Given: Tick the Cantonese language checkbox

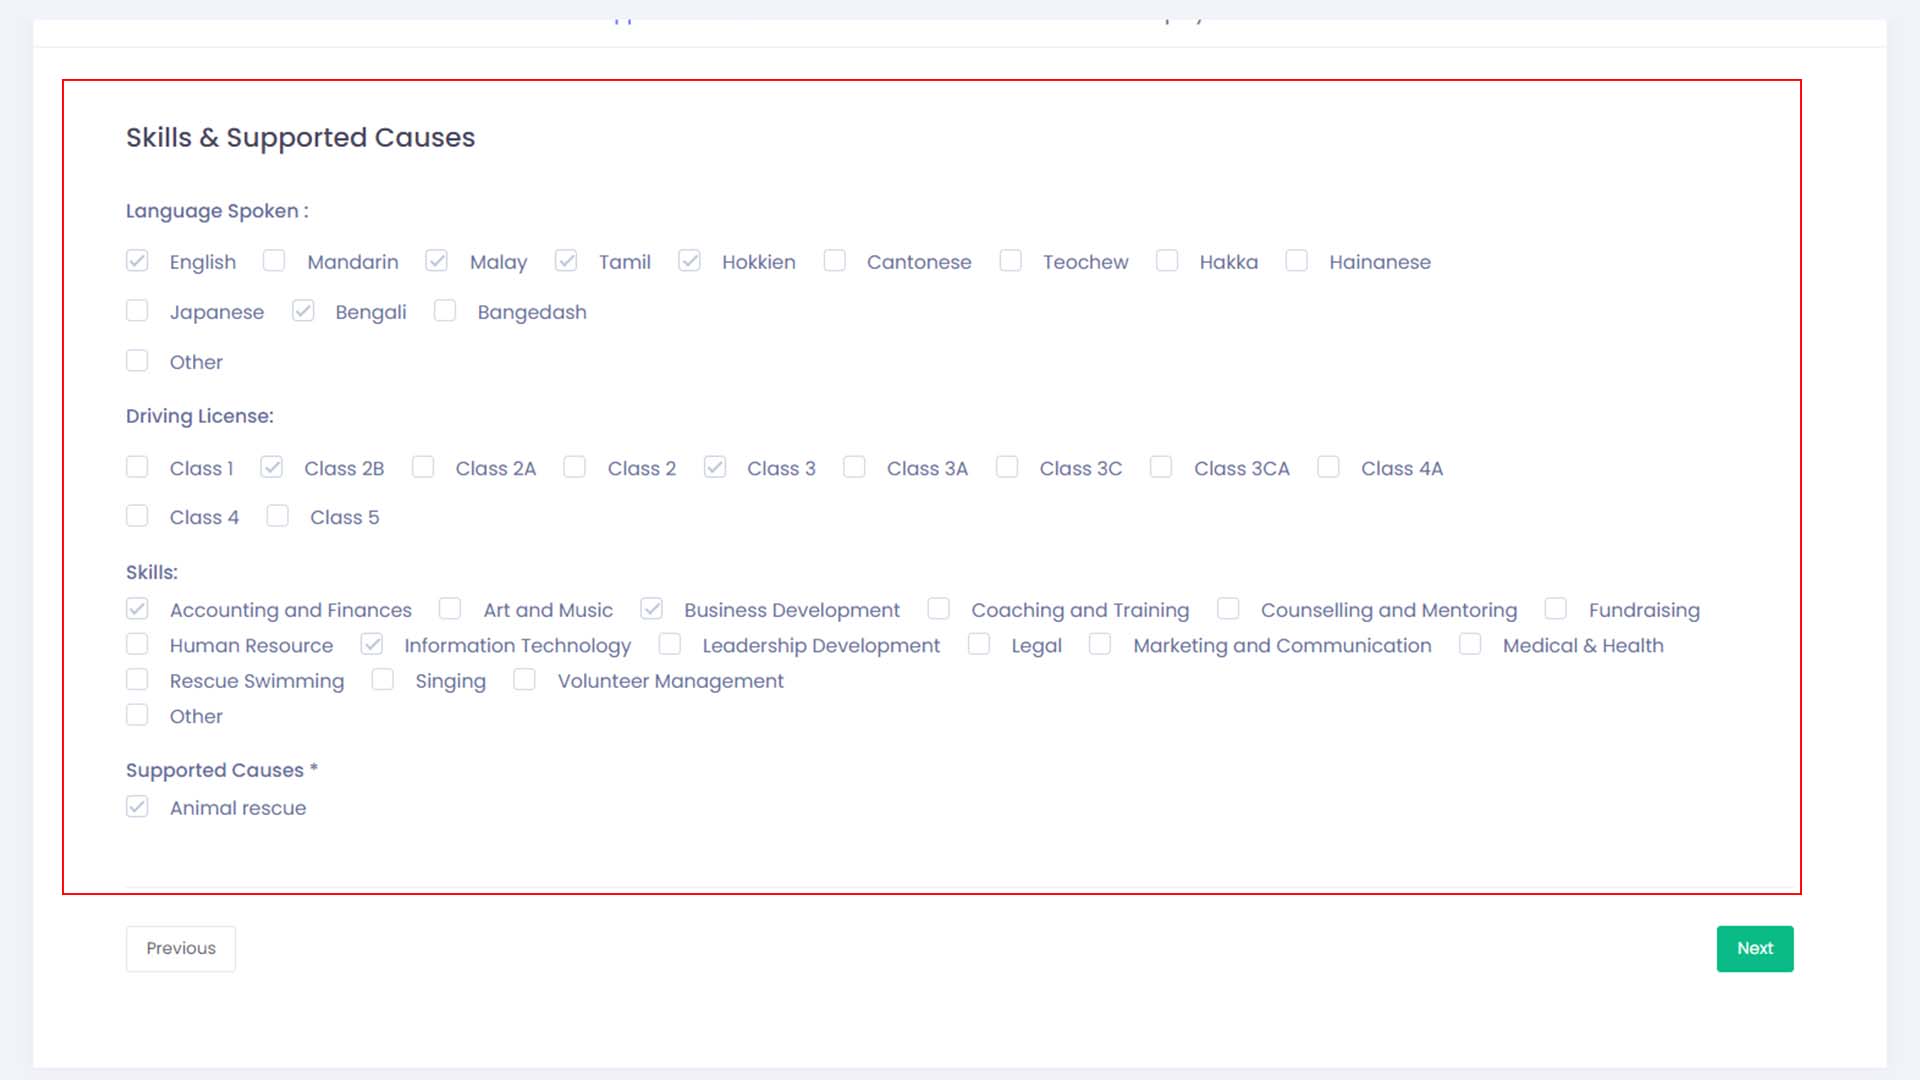Looking at the screenshot, I should (834, 261).
